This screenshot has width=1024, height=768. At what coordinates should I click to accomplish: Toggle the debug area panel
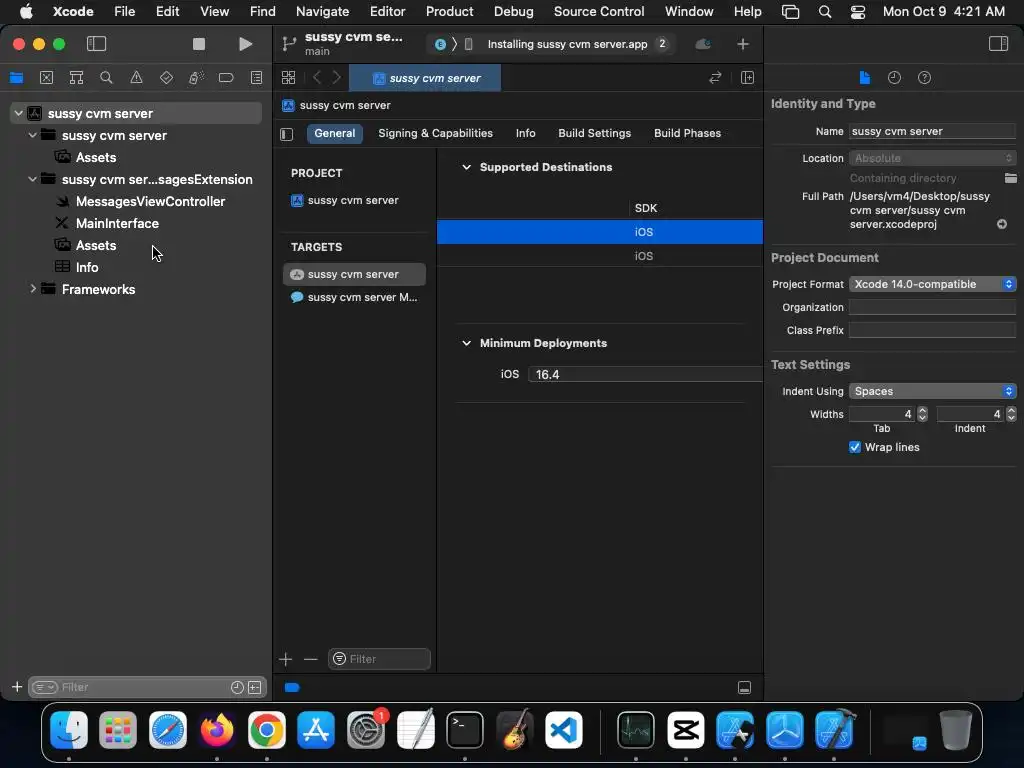[744, 687]
